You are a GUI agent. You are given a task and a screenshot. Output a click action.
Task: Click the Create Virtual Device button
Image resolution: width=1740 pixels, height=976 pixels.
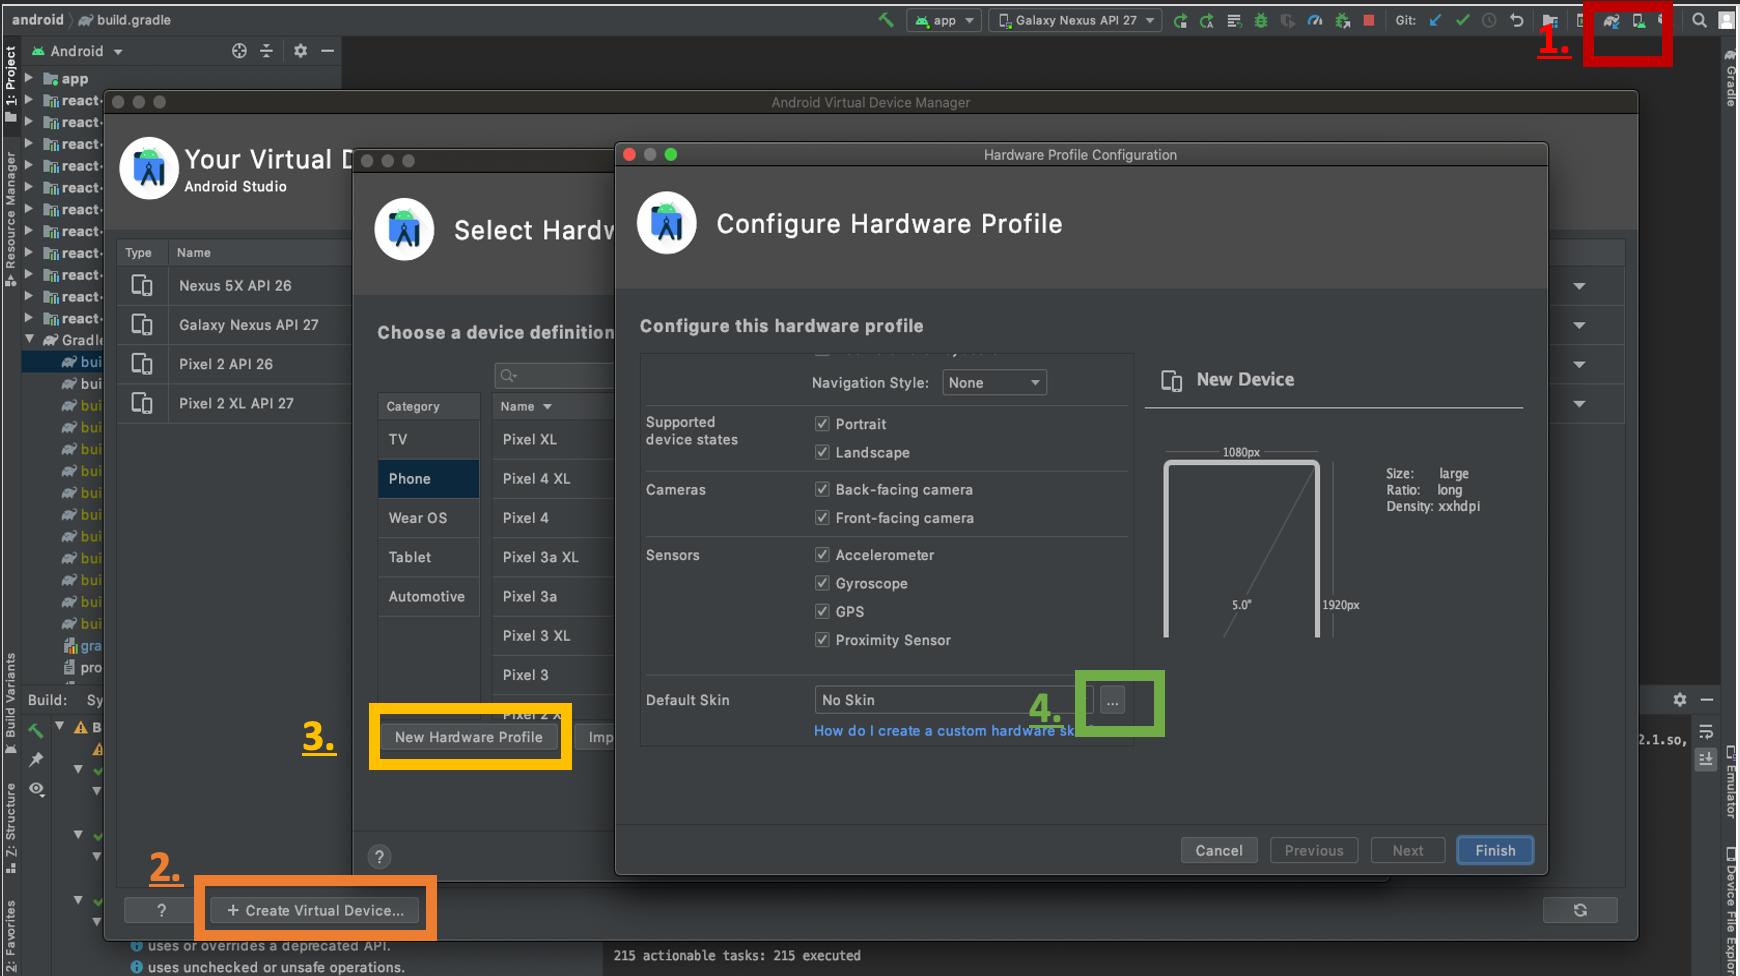click(x=315, y=910)
